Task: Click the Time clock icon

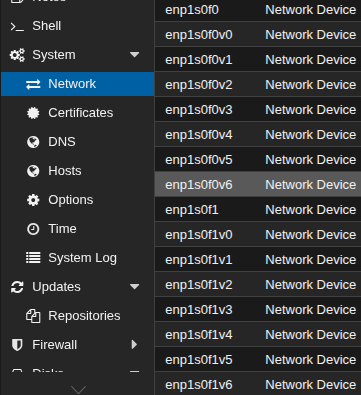Action: [33, 229]
